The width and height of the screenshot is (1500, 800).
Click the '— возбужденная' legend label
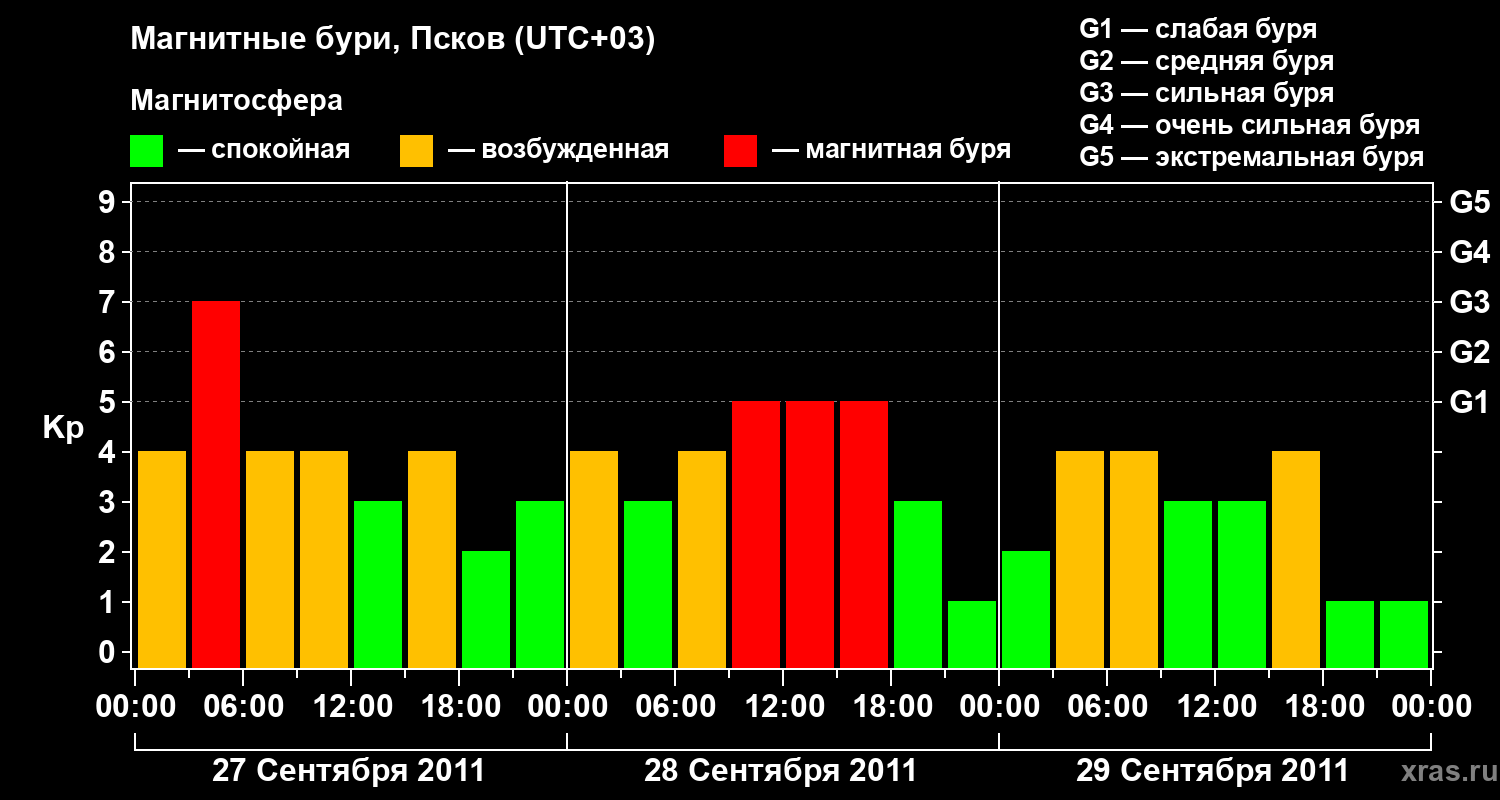click(x=559, y=151)
